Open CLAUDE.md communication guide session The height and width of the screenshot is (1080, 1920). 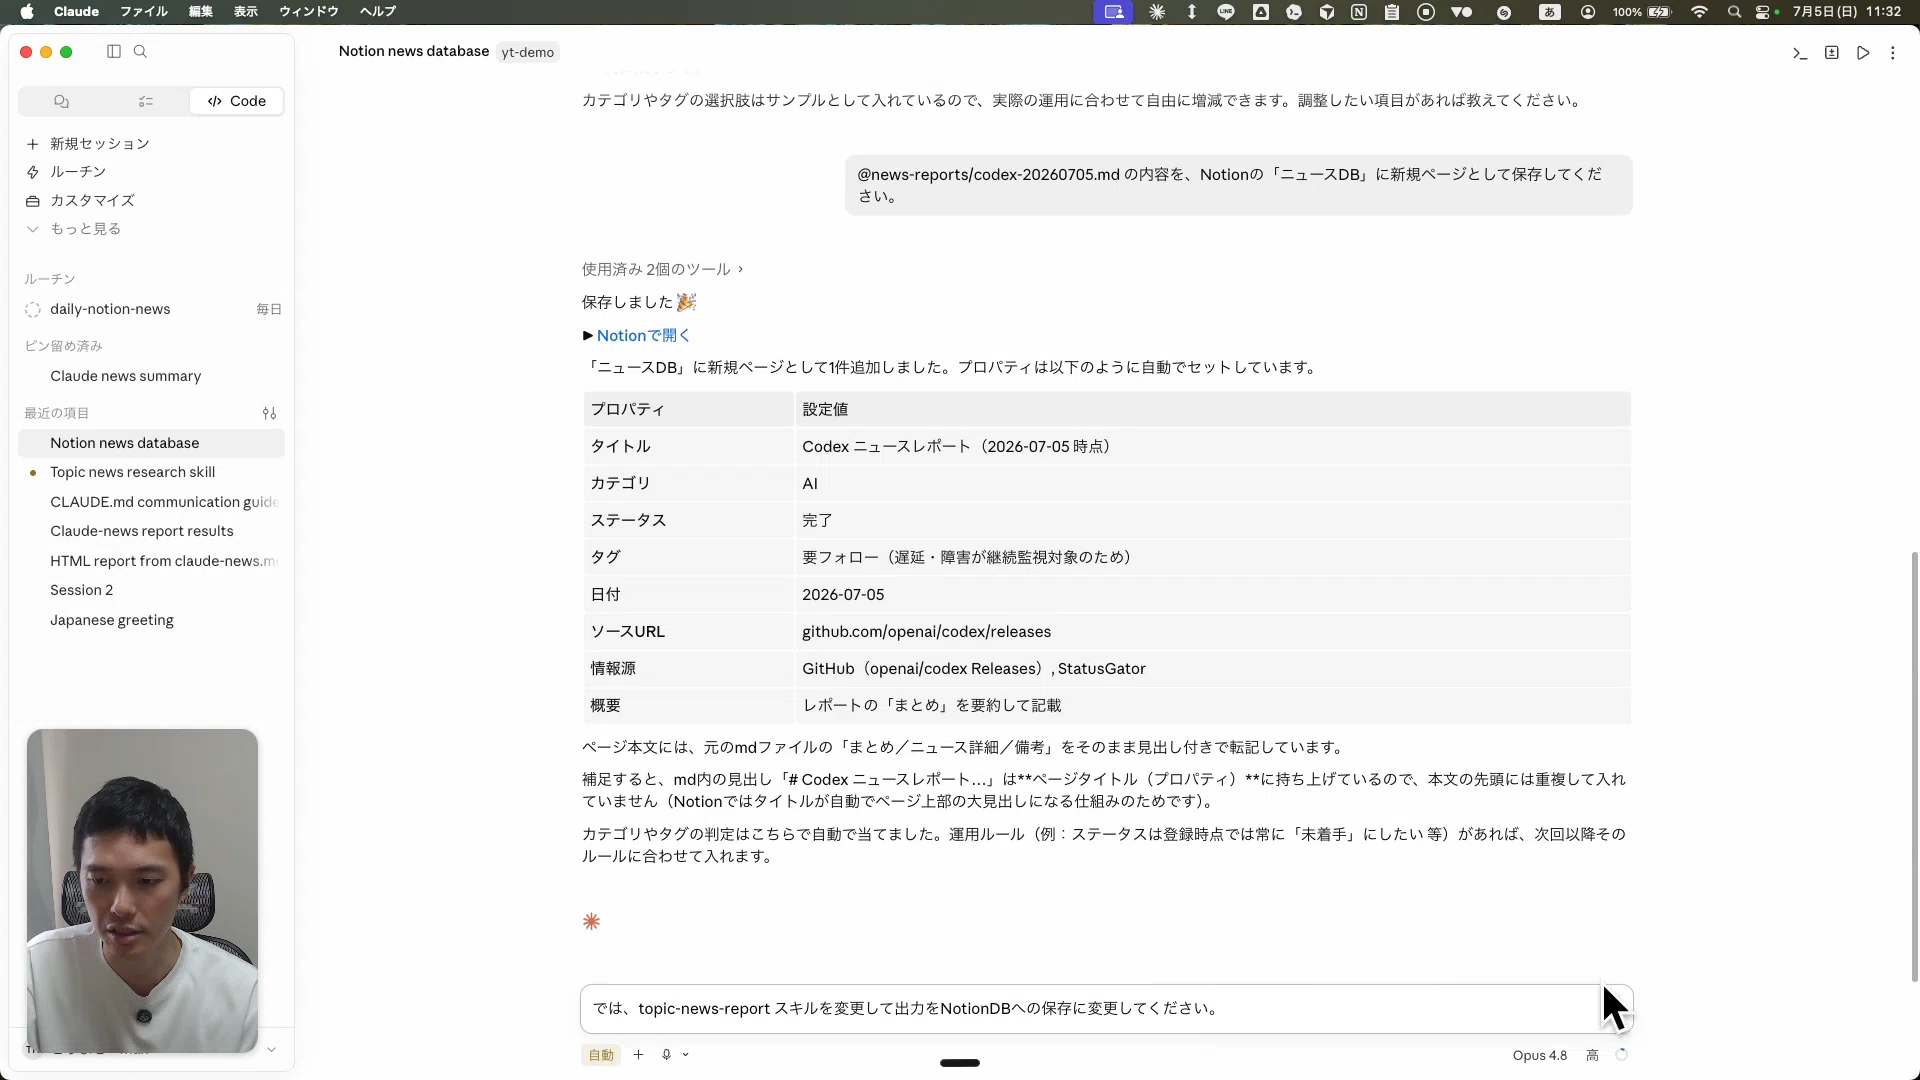(x=152, y=502)
